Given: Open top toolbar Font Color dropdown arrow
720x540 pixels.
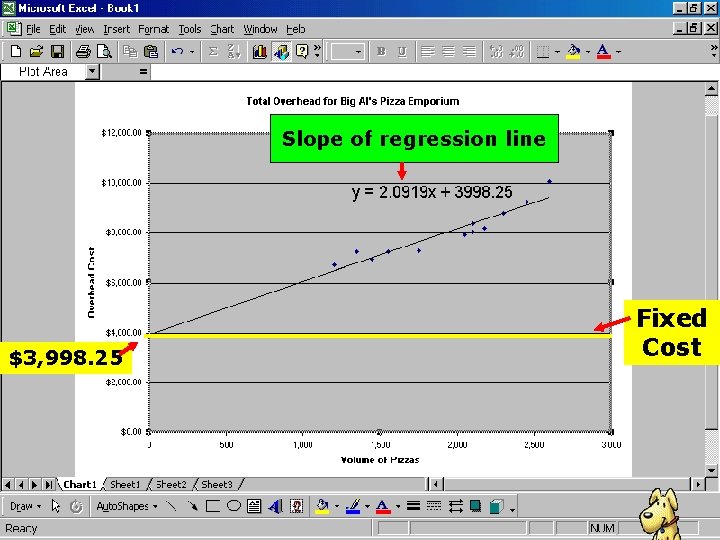Looking at the screenshot, I should (618, 51).
